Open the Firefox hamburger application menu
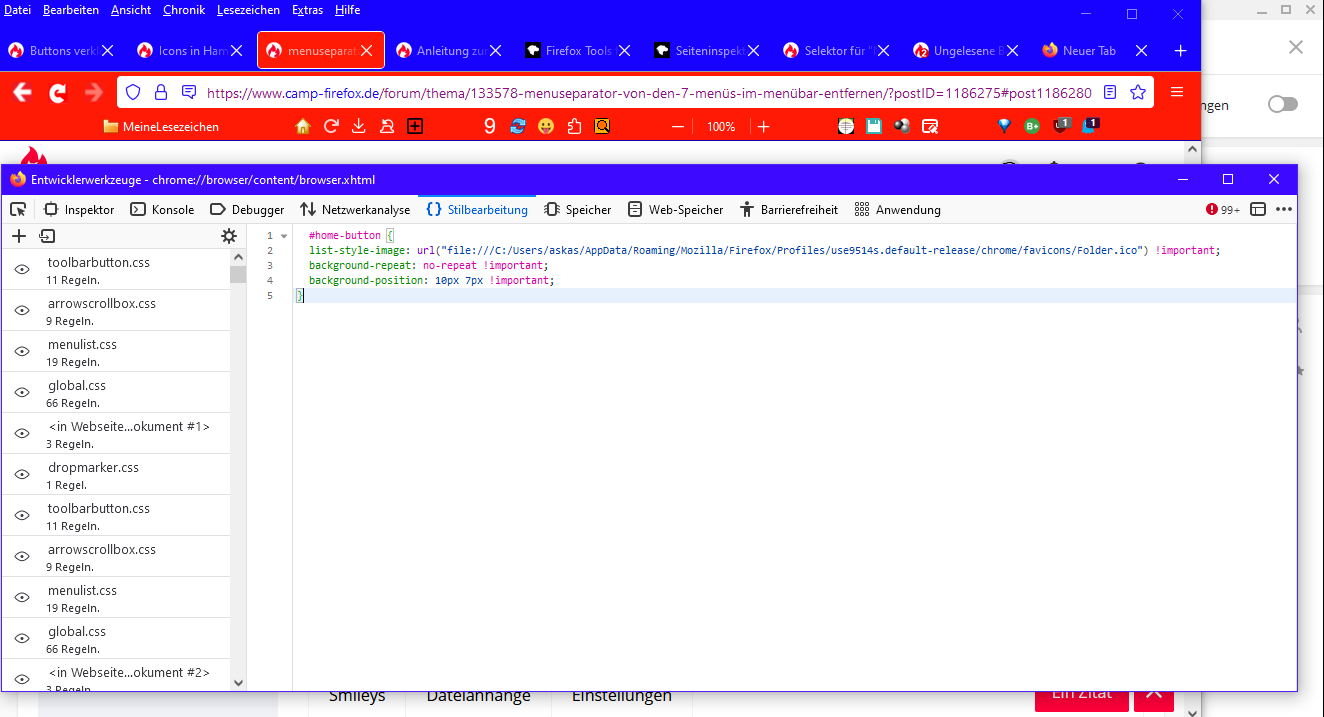The image size is (1324, 717). coord(1177,93)
